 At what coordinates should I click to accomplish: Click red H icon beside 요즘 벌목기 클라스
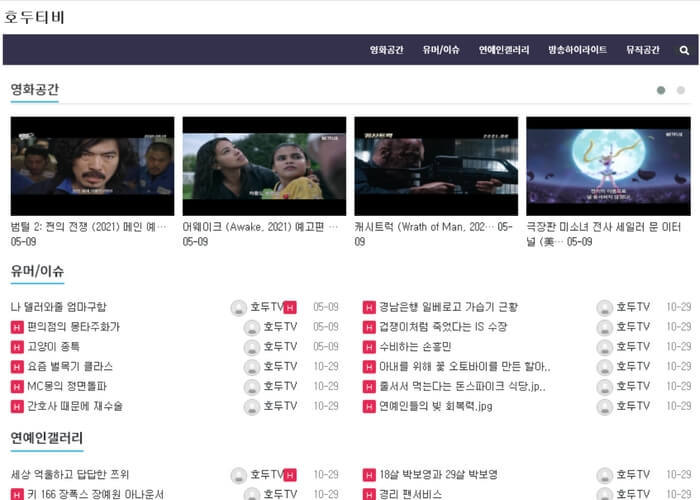coord(17,367)
